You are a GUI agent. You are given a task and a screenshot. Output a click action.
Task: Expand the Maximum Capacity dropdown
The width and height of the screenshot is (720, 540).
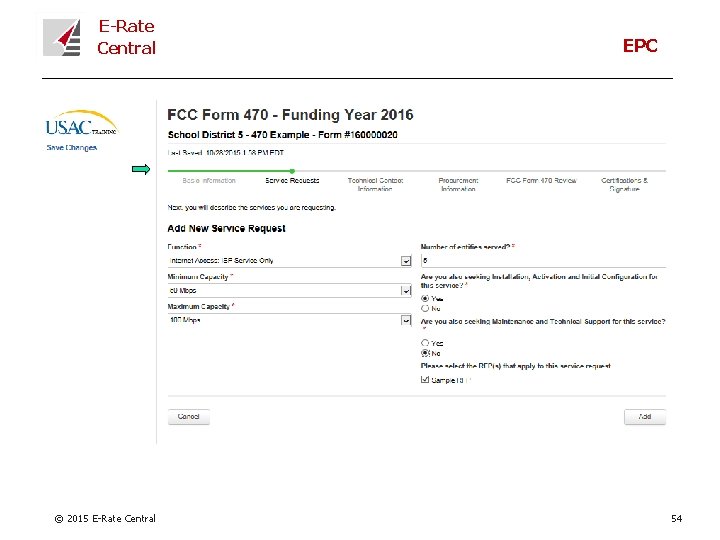tap(406, 321)
